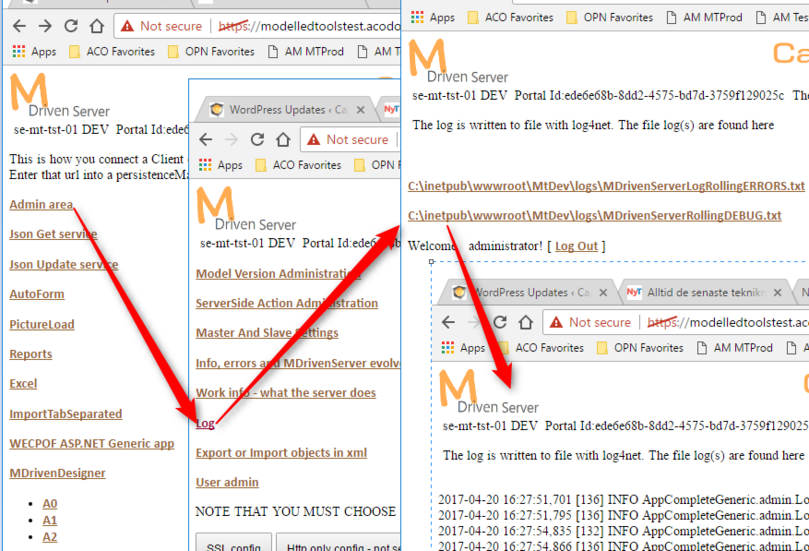Open Model Version Administration link
Screen dimensions: 809x551
click(278, 274)
